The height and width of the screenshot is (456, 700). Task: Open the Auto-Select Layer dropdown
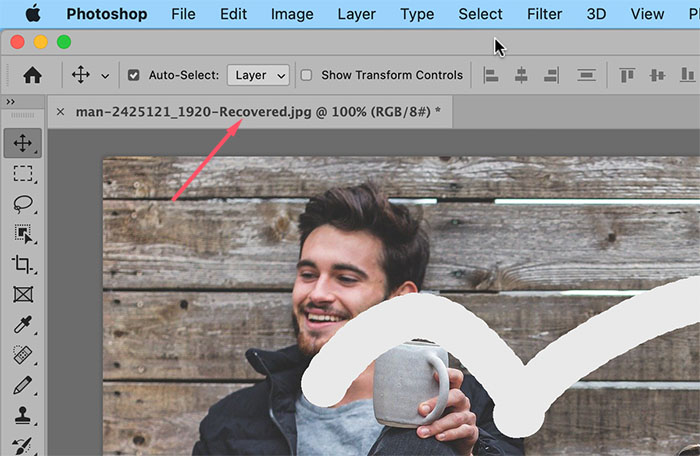[258, 75]
